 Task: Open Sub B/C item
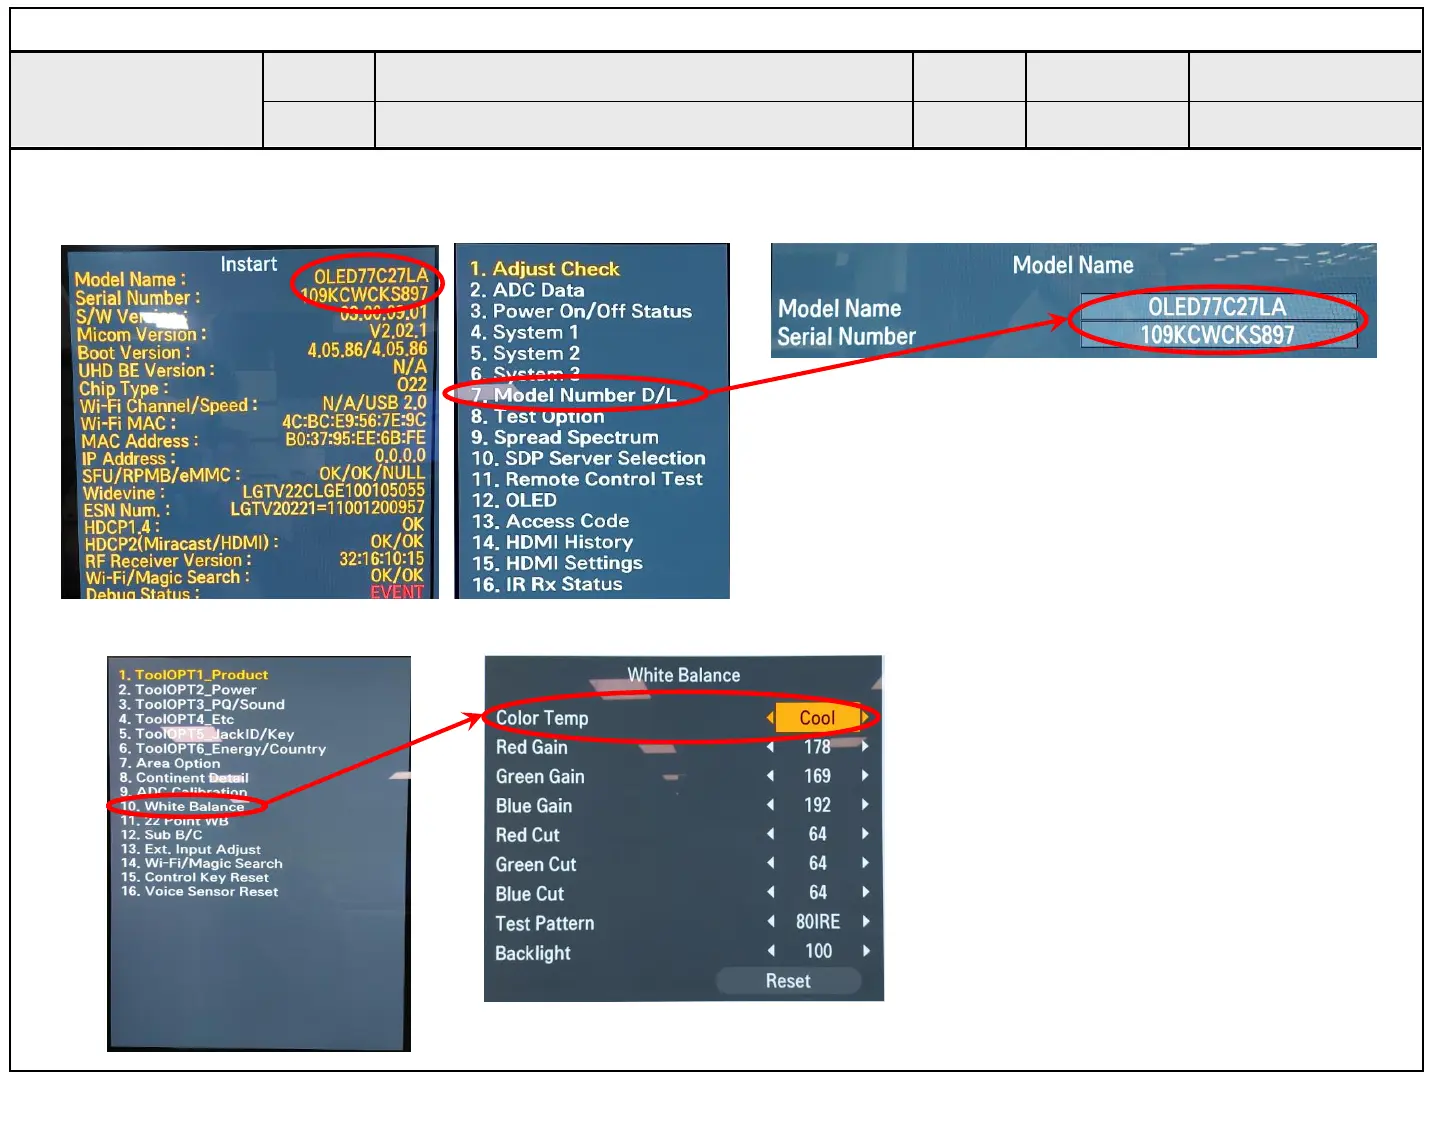tap(161, 834)
